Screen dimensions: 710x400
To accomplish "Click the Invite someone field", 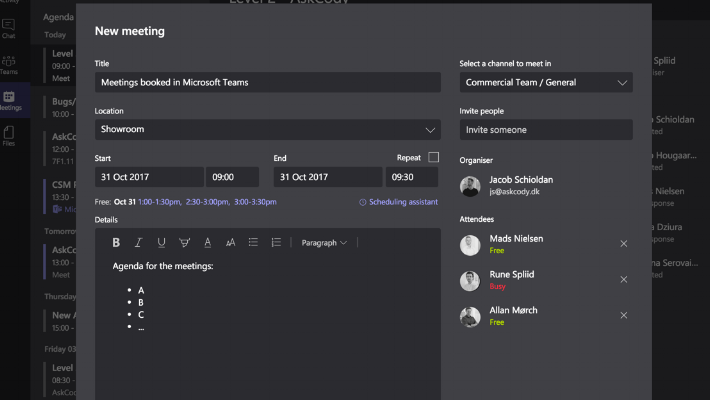I will (546, 130).
